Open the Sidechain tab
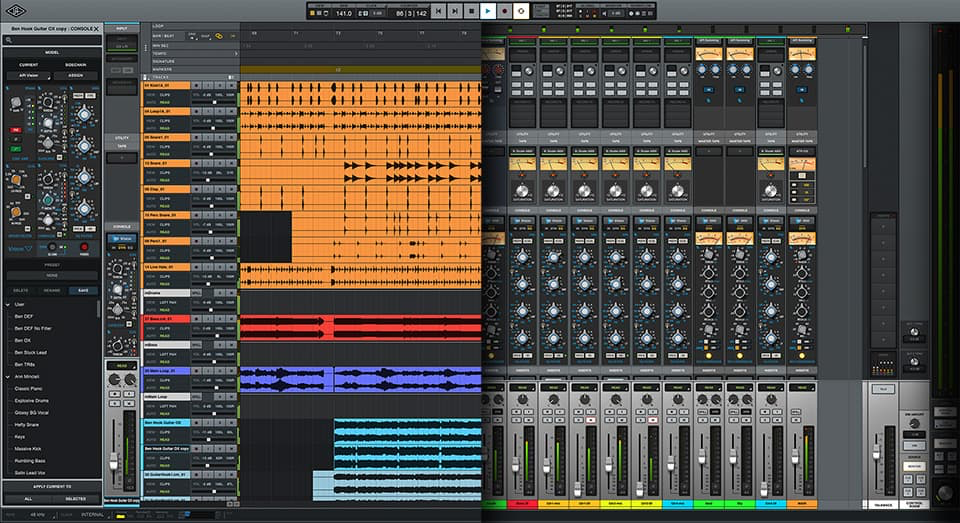Image resolution: width=960 pixels, height=523 pixels. pos(76,64)
